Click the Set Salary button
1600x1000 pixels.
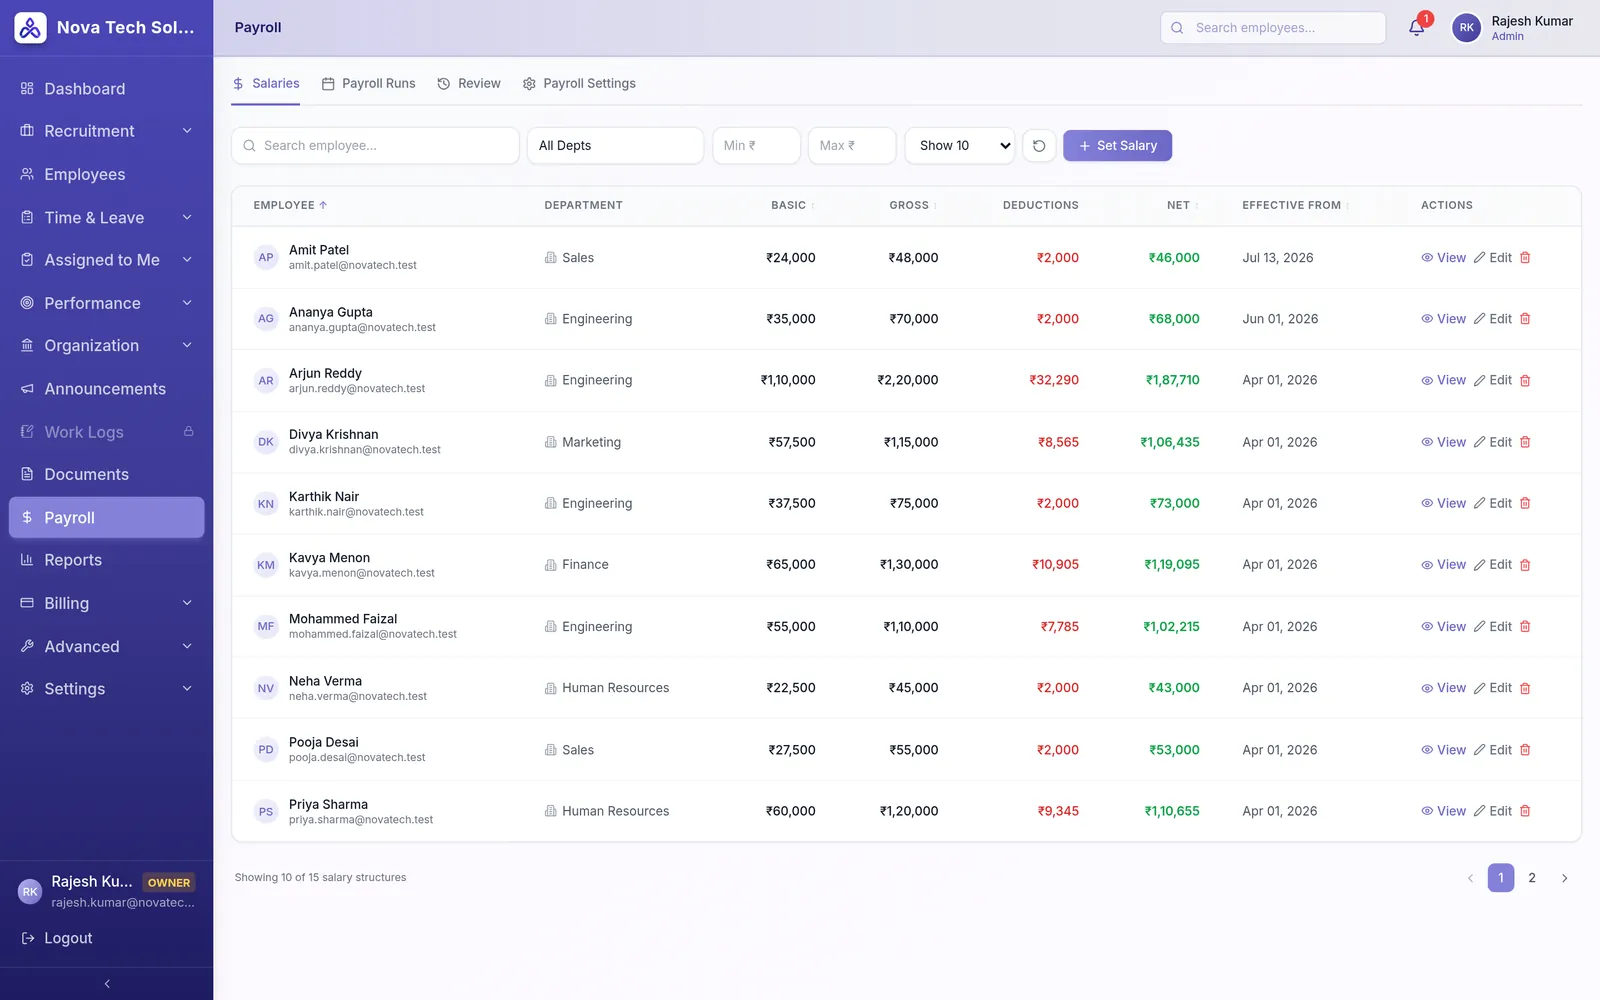tap(1117, 146)
